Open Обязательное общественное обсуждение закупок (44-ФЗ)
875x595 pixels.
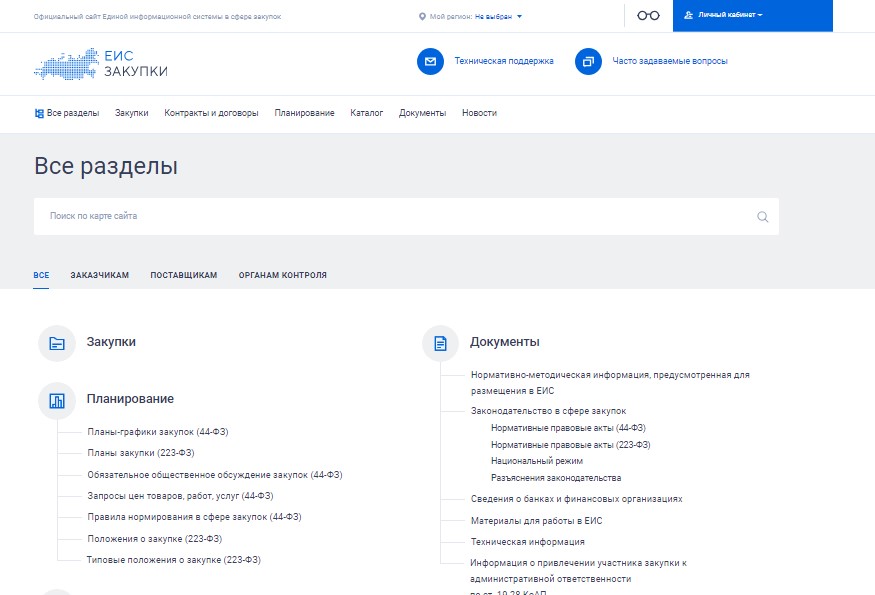tap(215, 475)
